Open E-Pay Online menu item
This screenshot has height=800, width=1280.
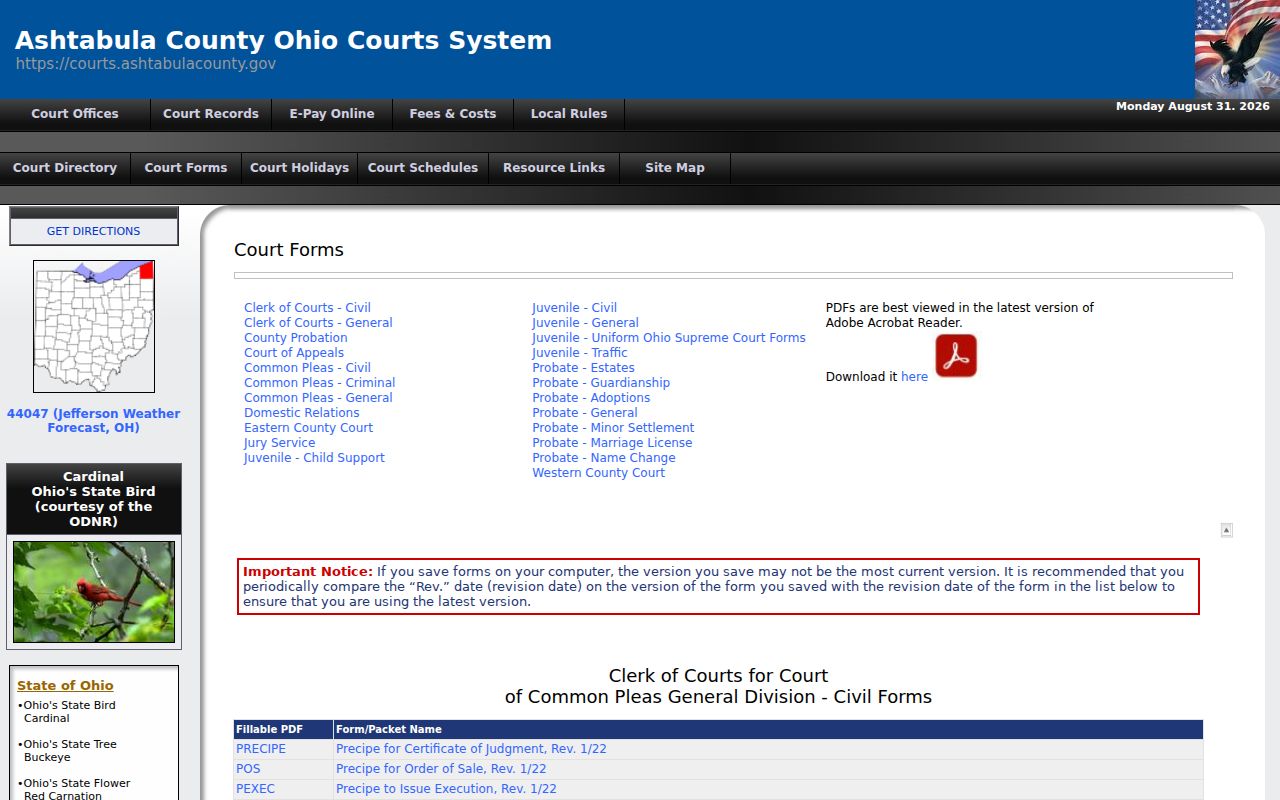(332, 114)
